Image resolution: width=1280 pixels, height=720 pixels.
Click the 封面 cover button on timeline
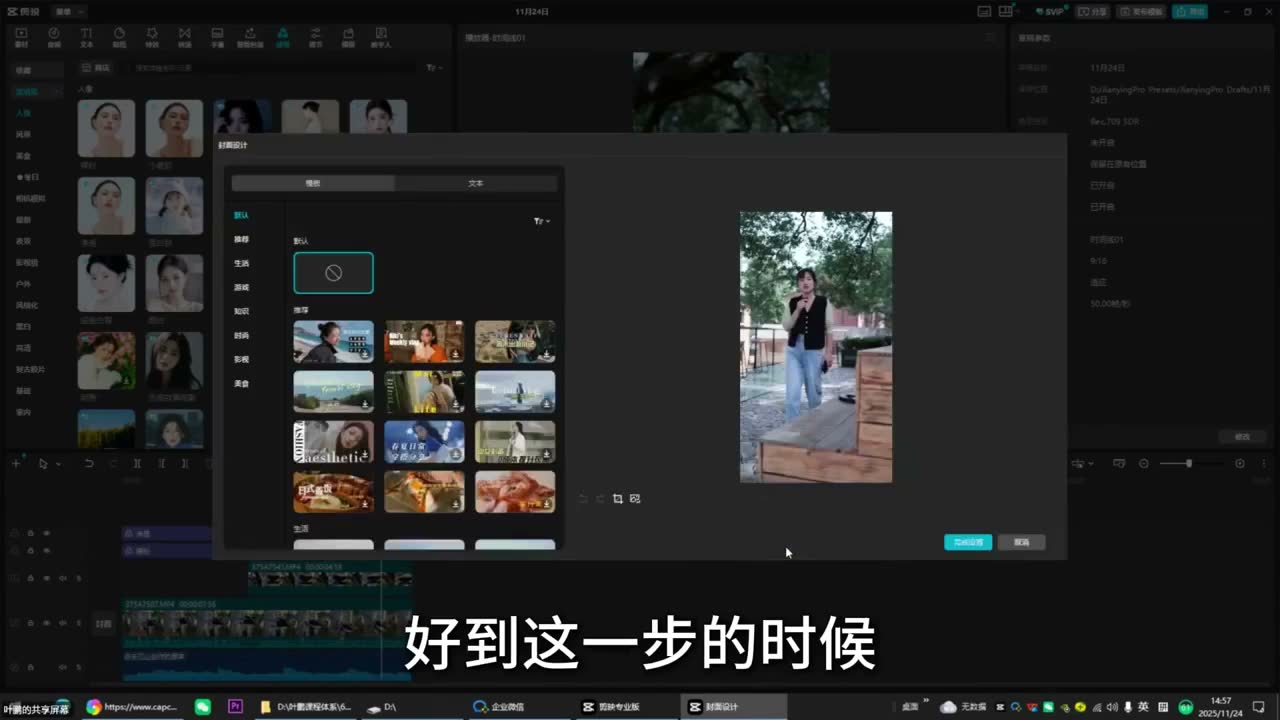103,622
